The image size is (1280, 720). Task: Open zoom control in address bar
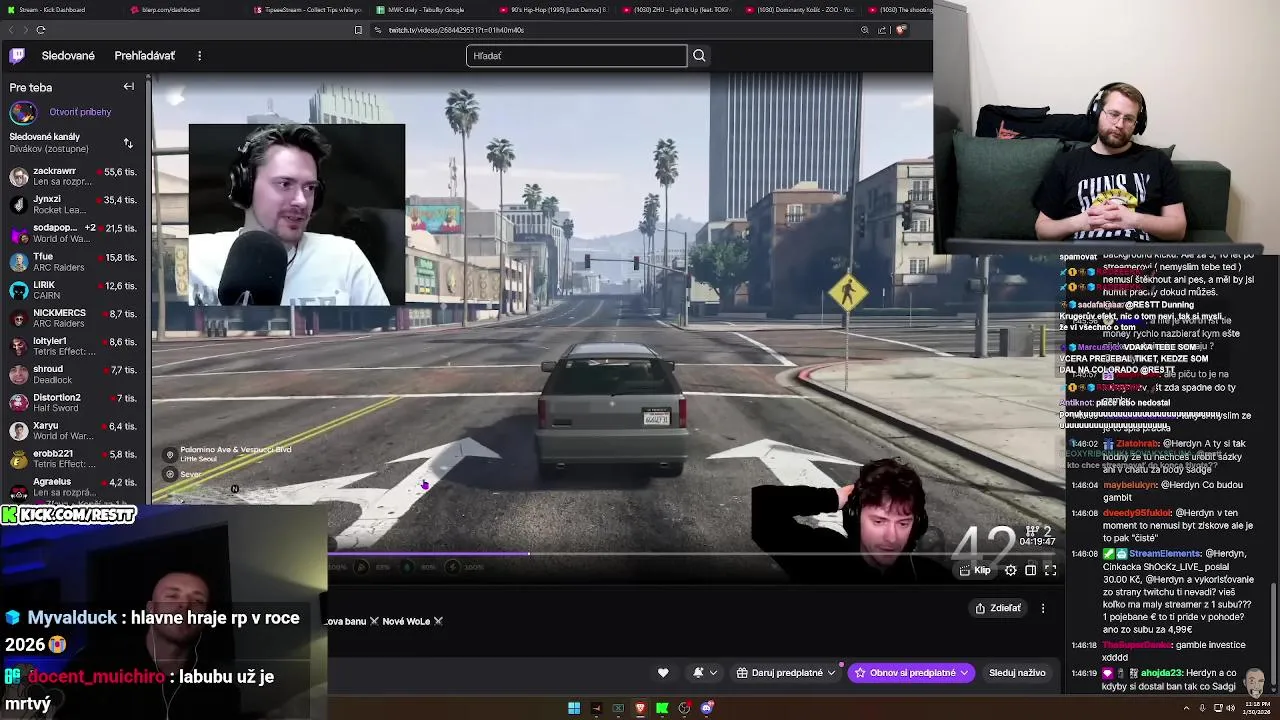coord(864,30)
